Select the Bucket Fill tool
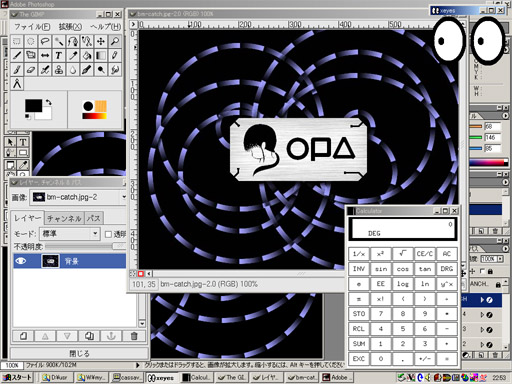This screenshot has height=384, width=512. (87, 55)
